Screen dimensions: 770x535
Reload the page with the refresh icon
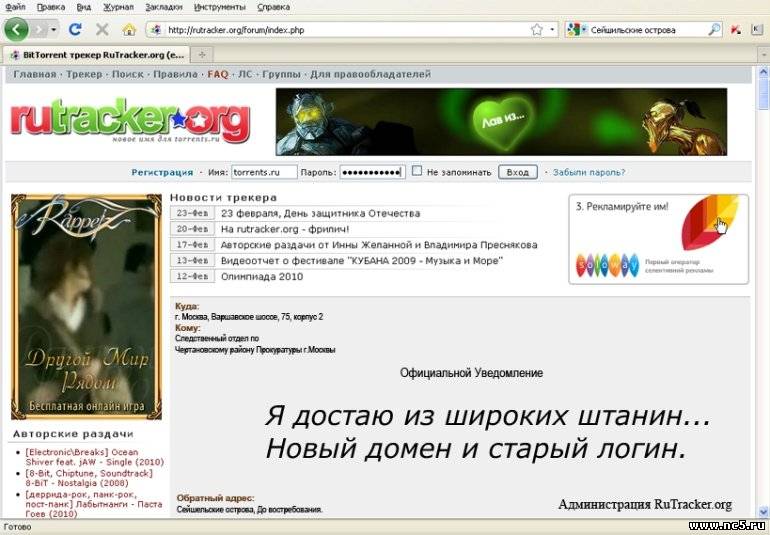click(75, 30)
